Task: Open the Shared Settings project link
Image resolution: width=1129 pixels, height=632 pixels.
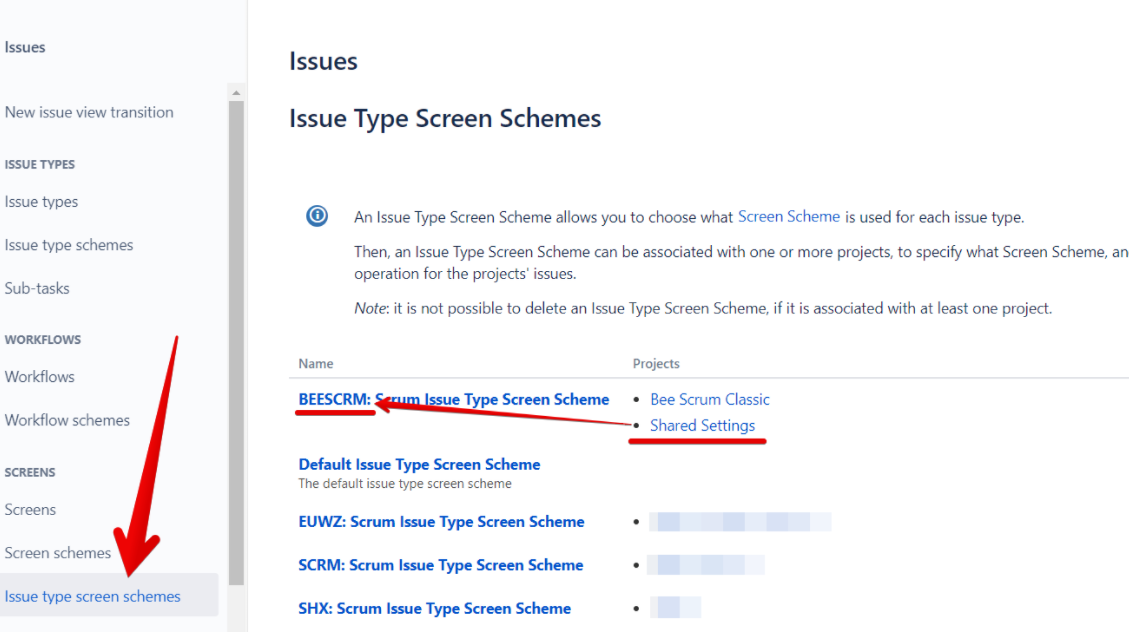Action: [701, 425]
